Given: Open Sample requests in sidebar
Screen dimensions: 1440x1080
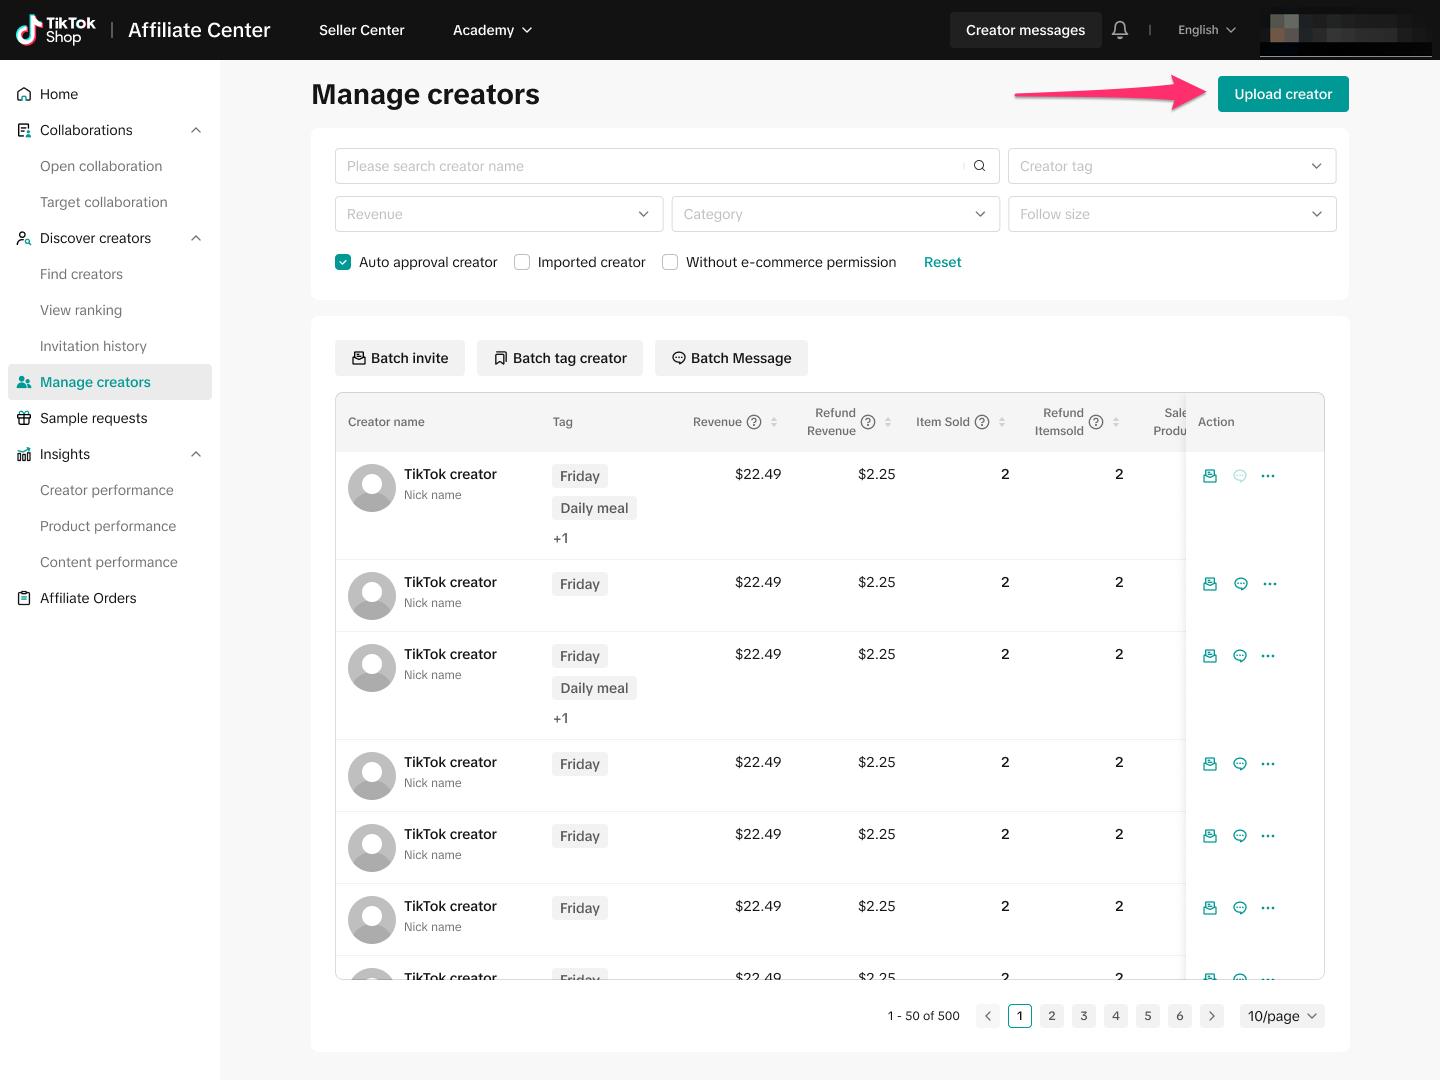Looking at the screenshot, I should (x=94, y=418).
